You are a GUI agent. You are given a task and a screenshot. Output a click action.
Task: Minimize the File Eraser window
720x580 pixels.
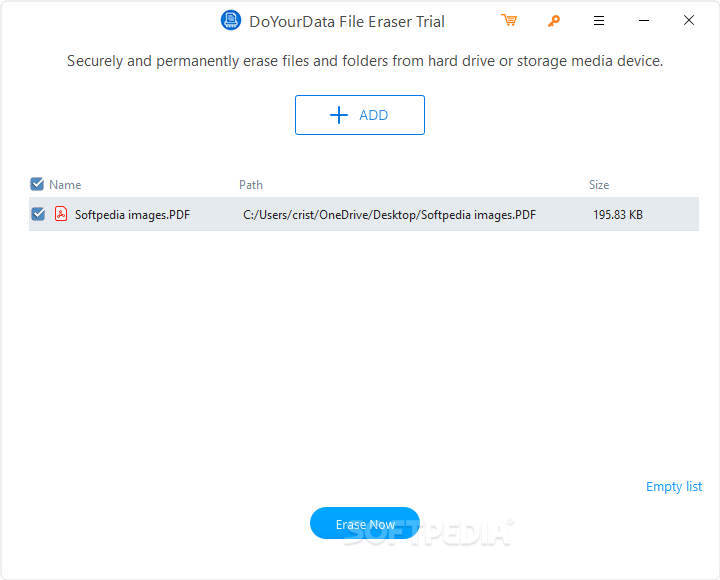(x=644, y=20)
